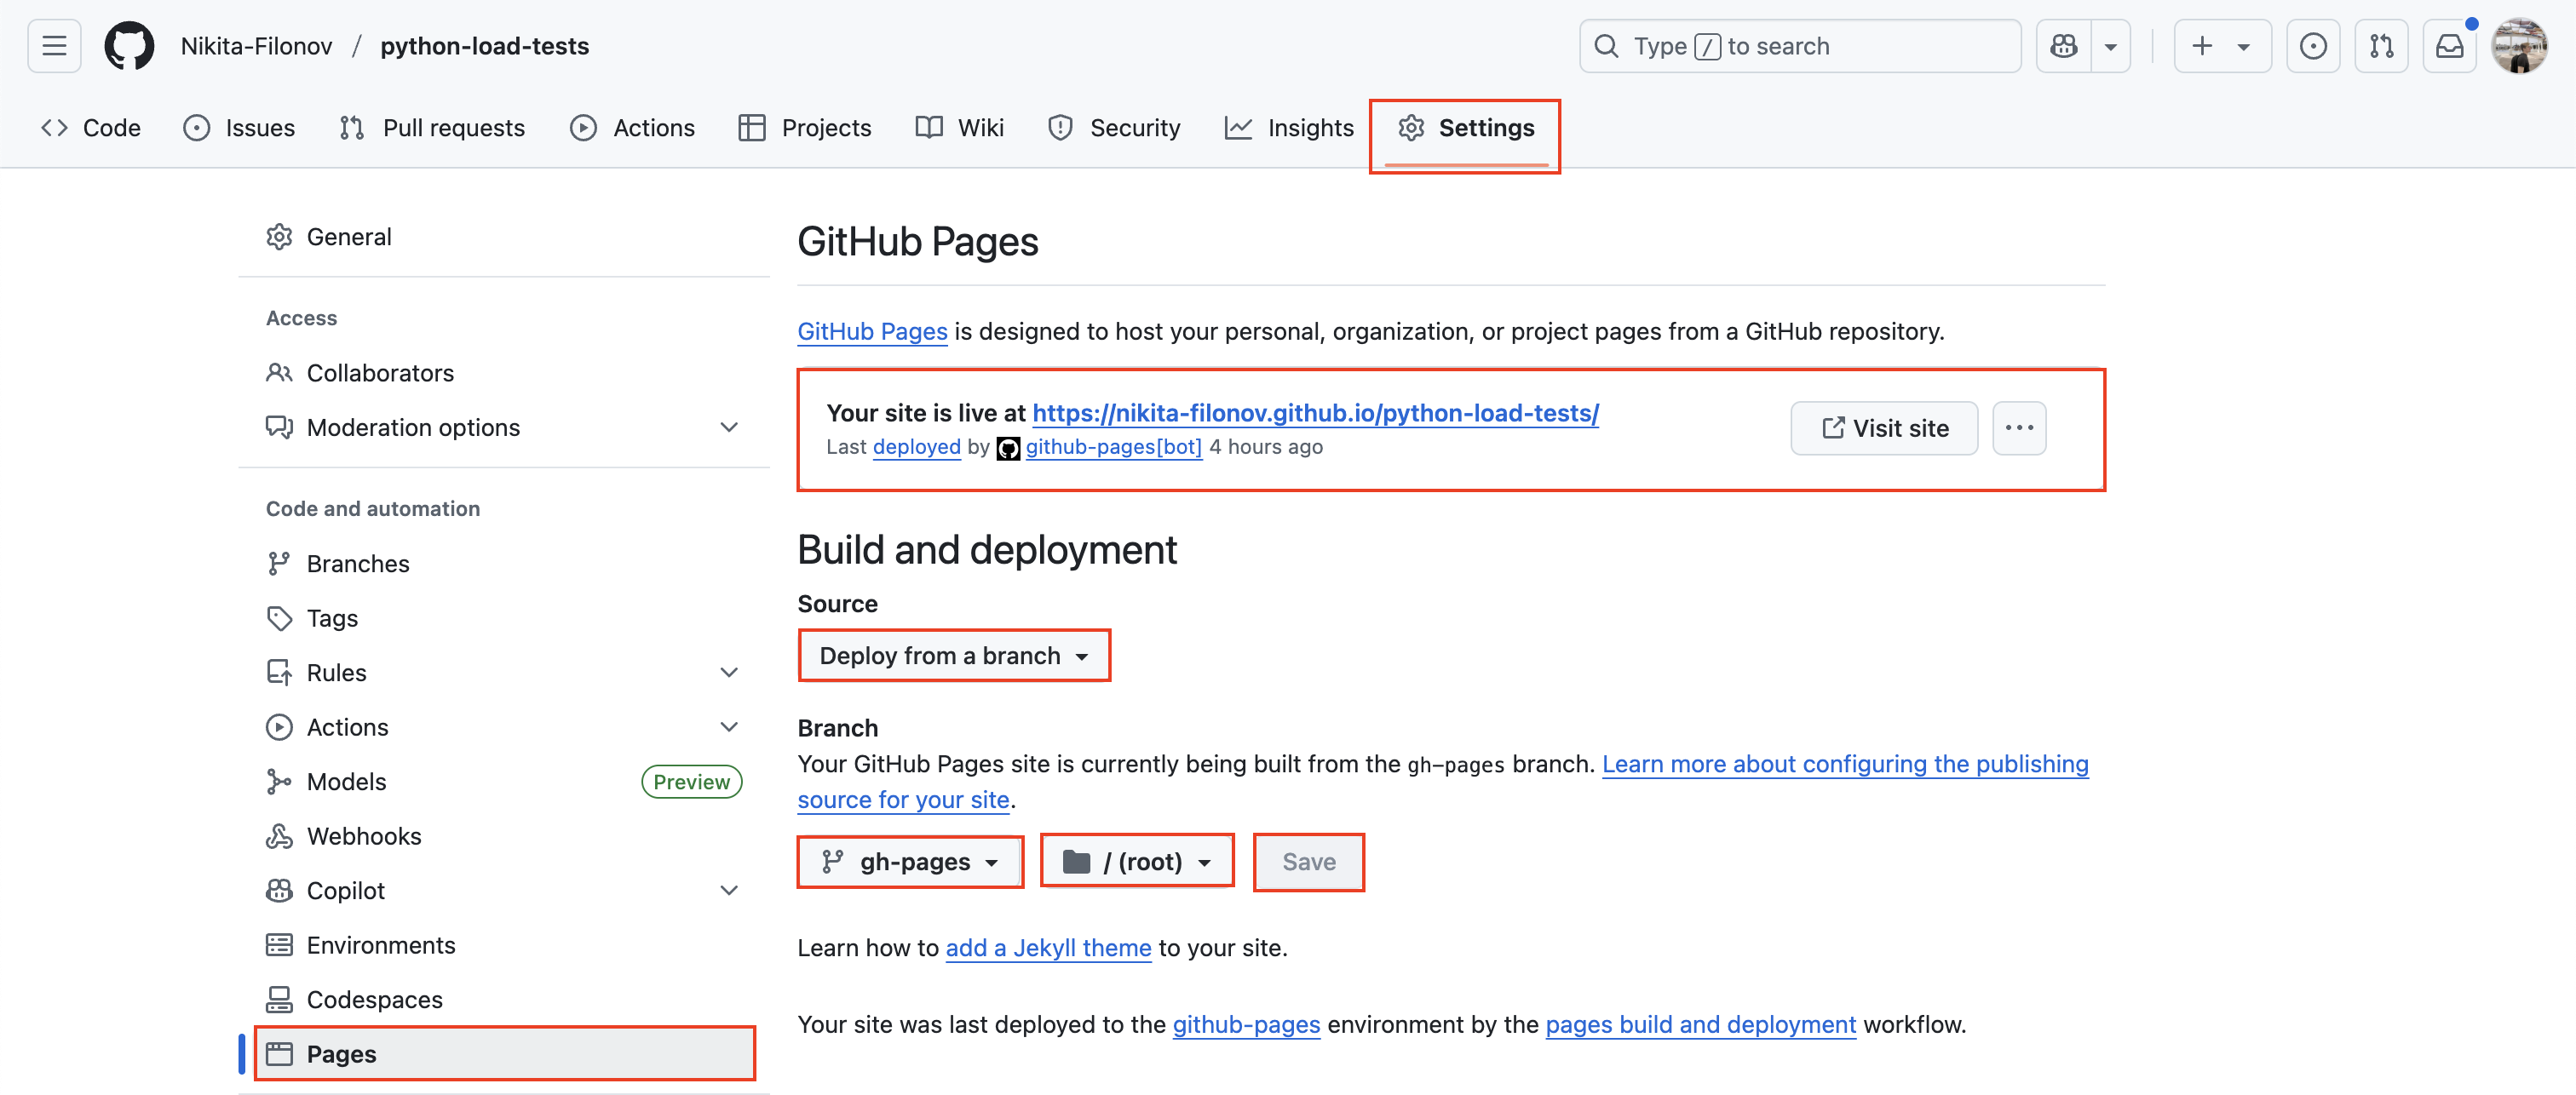Screen dimensions: 2576x1095
Task: Open Copilot chat icon in header
Action: tap(2064, 46)
